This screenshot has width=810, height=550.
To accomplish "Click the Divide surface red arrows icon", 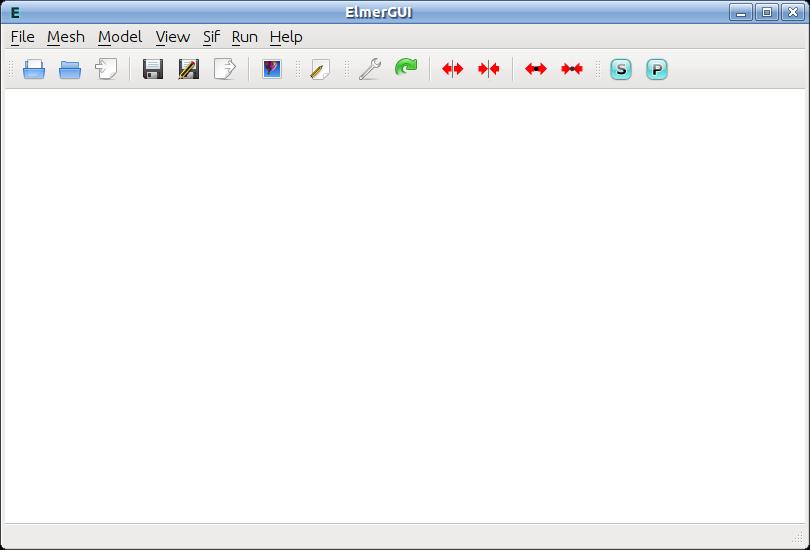I will 453,69.
